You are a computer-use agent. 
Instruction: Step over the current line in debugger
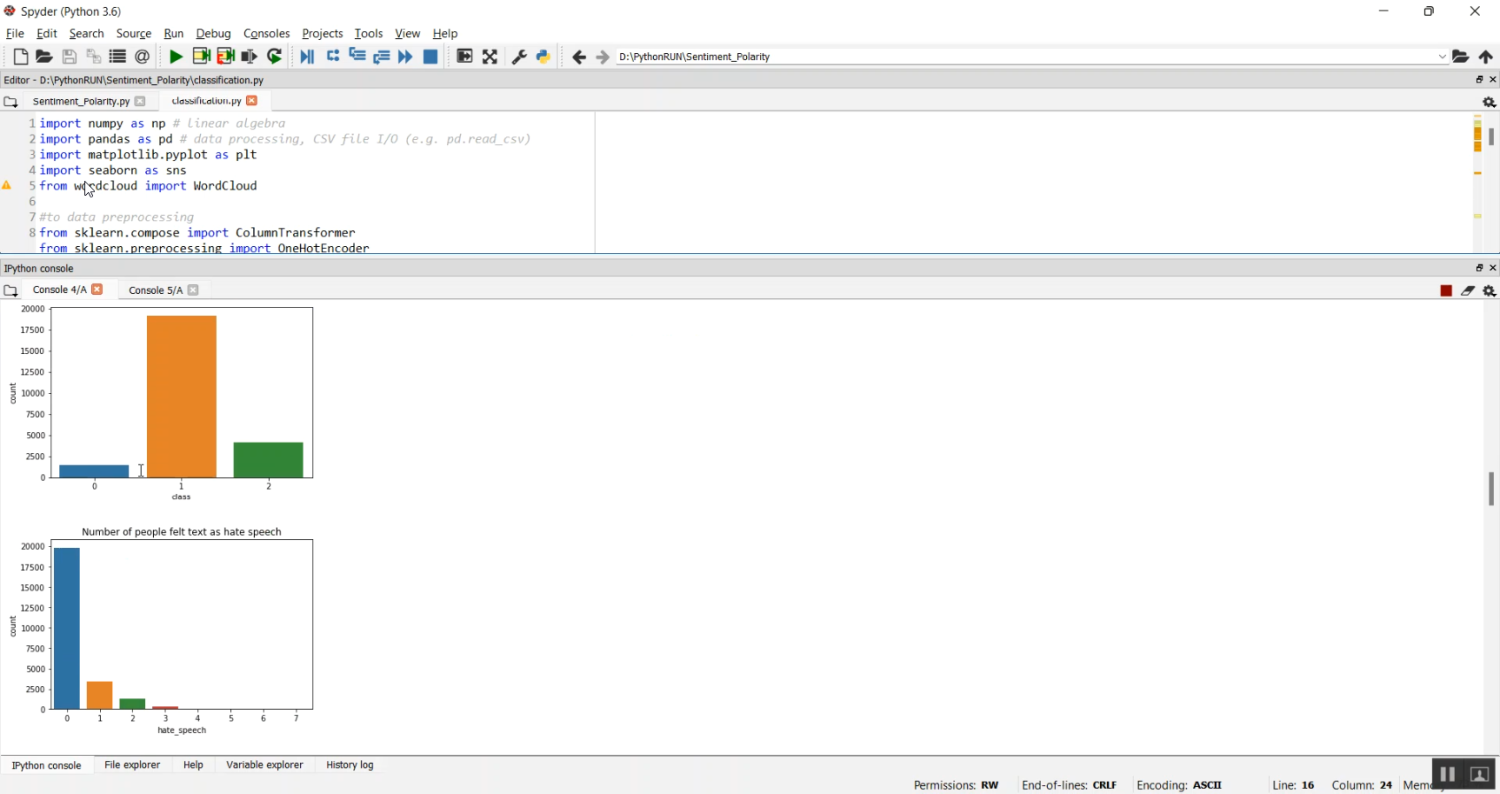[333, 57]
